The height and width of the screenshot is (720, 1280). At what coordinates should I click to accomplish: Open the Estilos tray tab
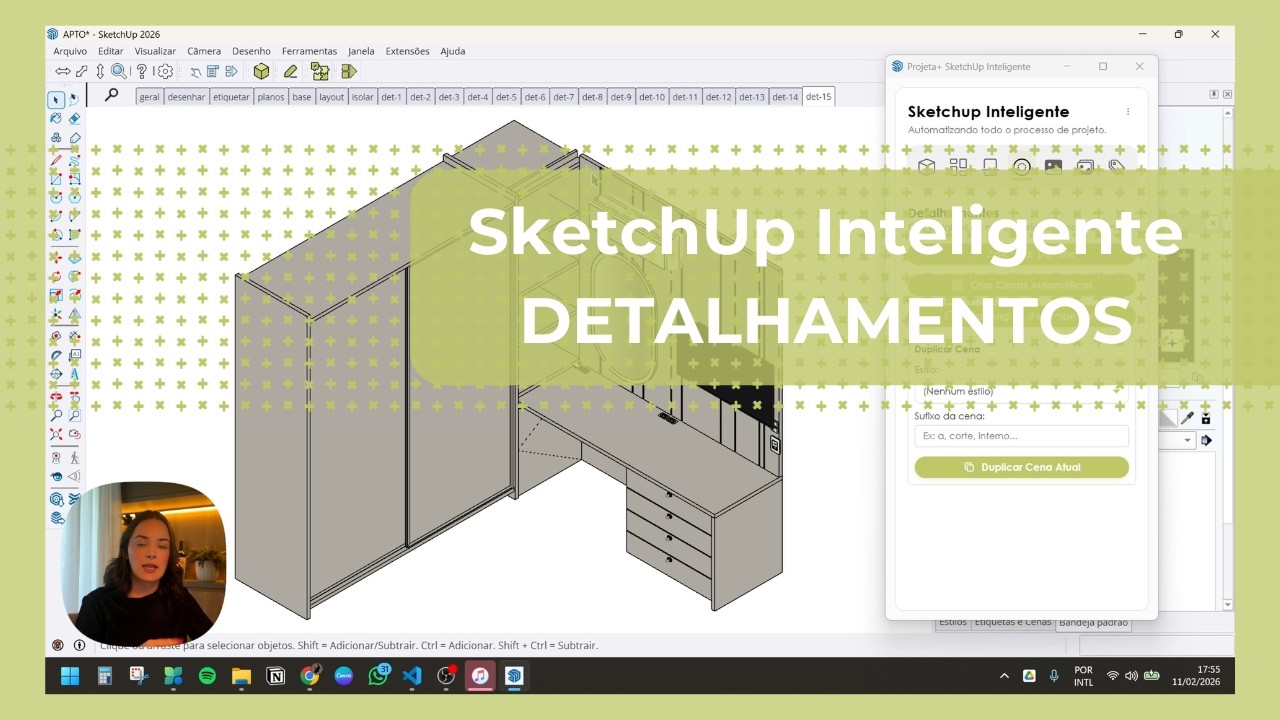[x=953, y=622]
